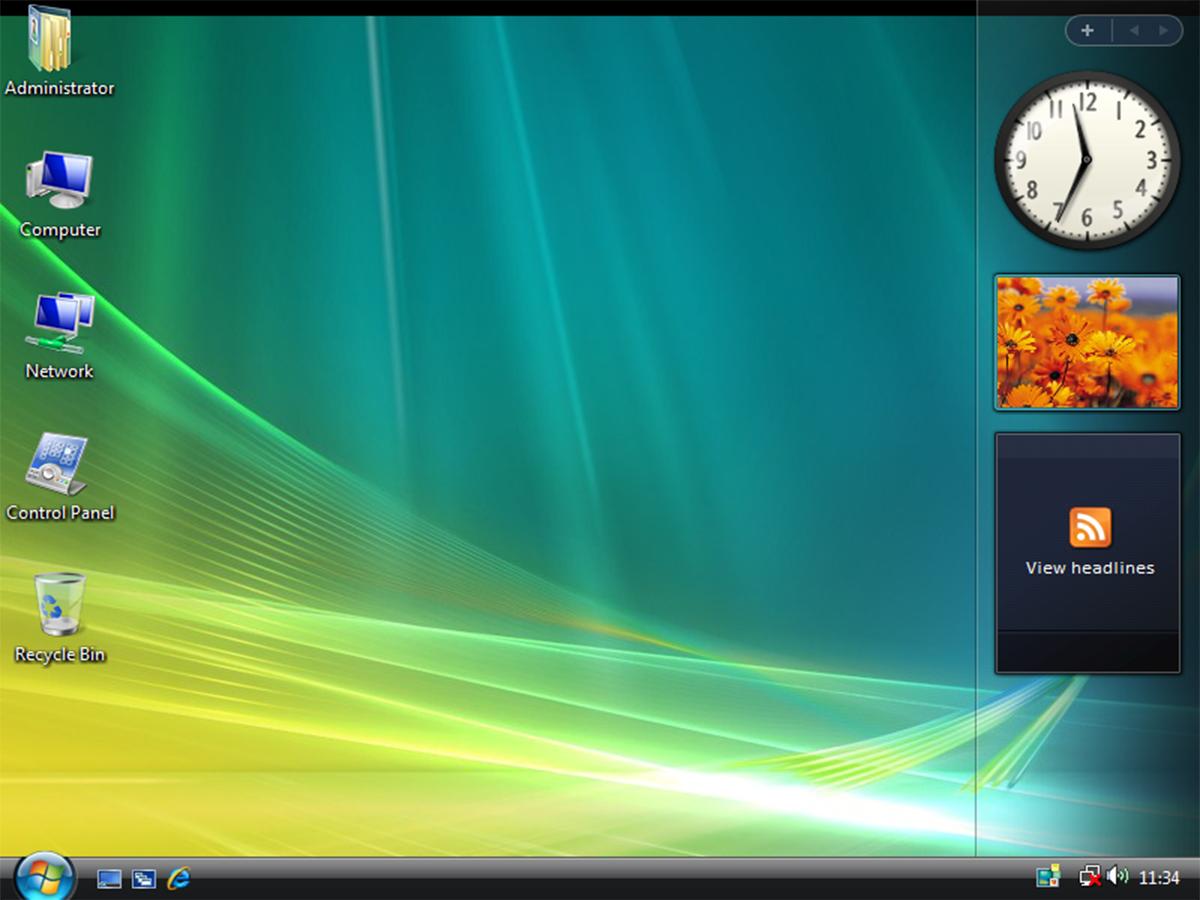Select the Recycle Bin icon
1200x900 pixels.
[x=60, y=604]
